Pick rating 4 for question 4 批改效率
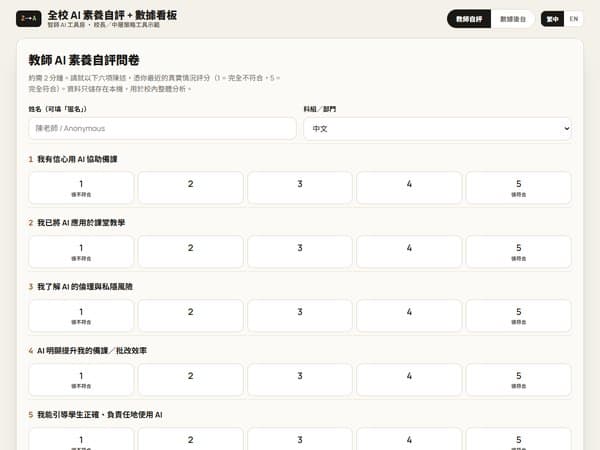The image size is (600, 450). (x=409, y=380)
